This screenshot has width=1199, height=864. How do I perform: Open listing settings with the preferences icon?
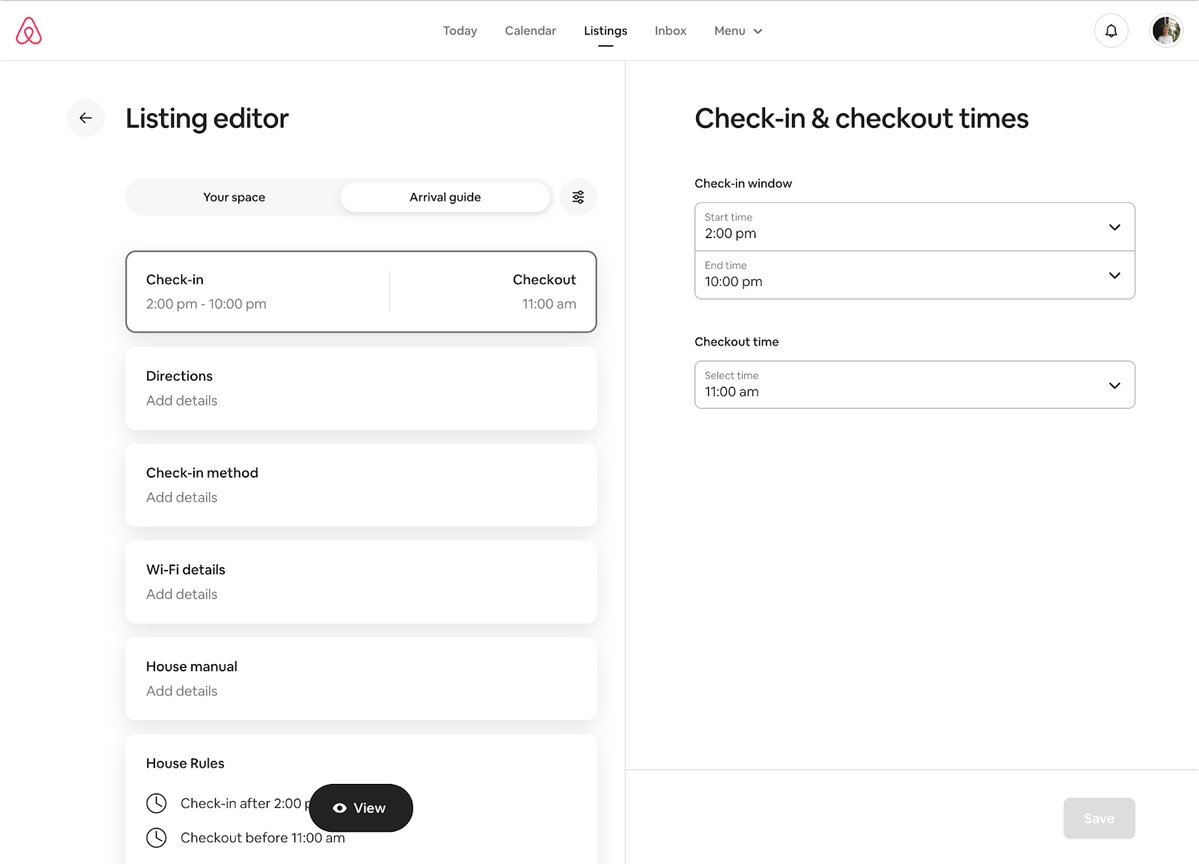[578, 197]
